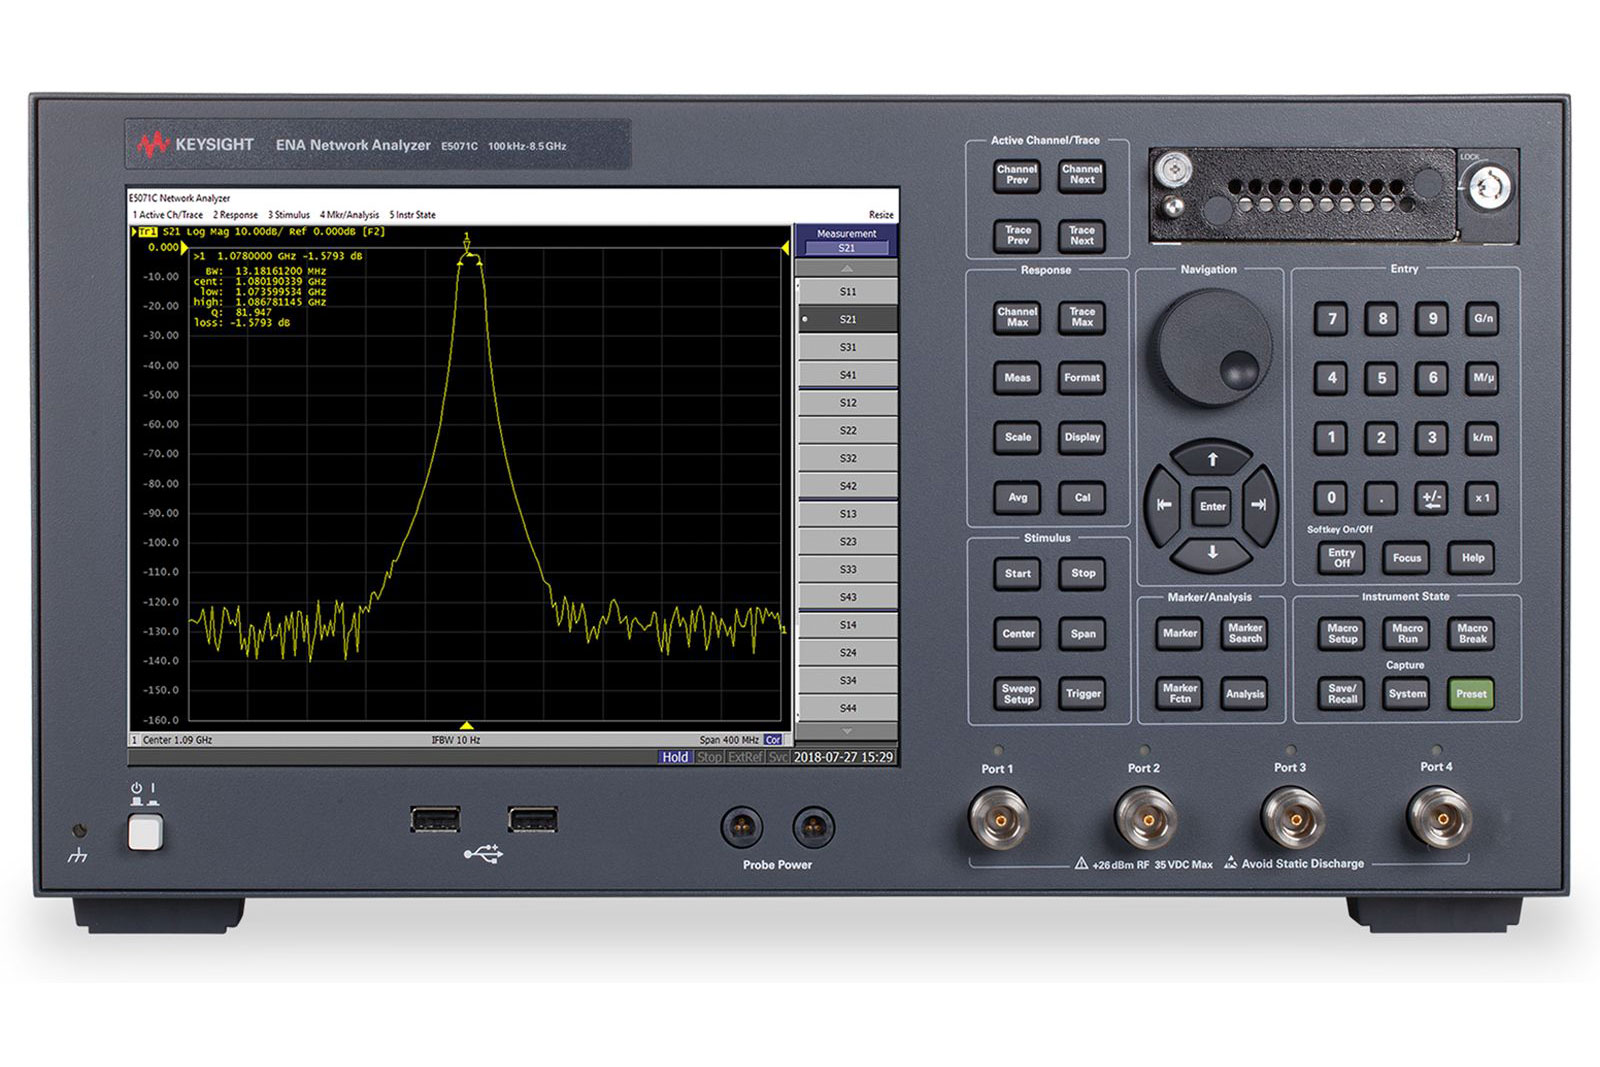Click the 5 Instr State menu

413,213
